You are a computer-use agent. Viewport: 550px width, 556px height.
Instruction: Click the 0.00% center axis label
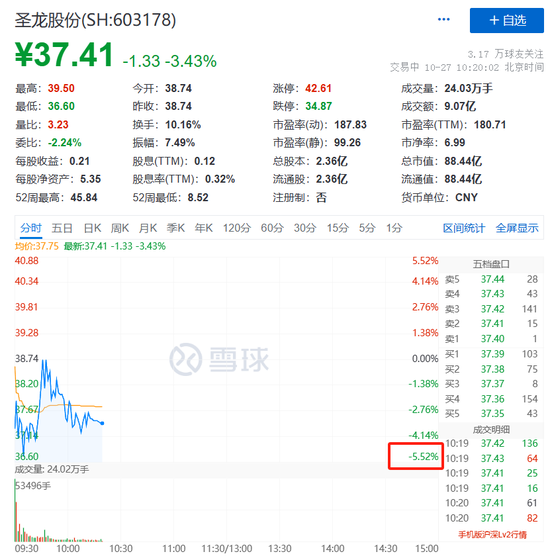(425, 358)
